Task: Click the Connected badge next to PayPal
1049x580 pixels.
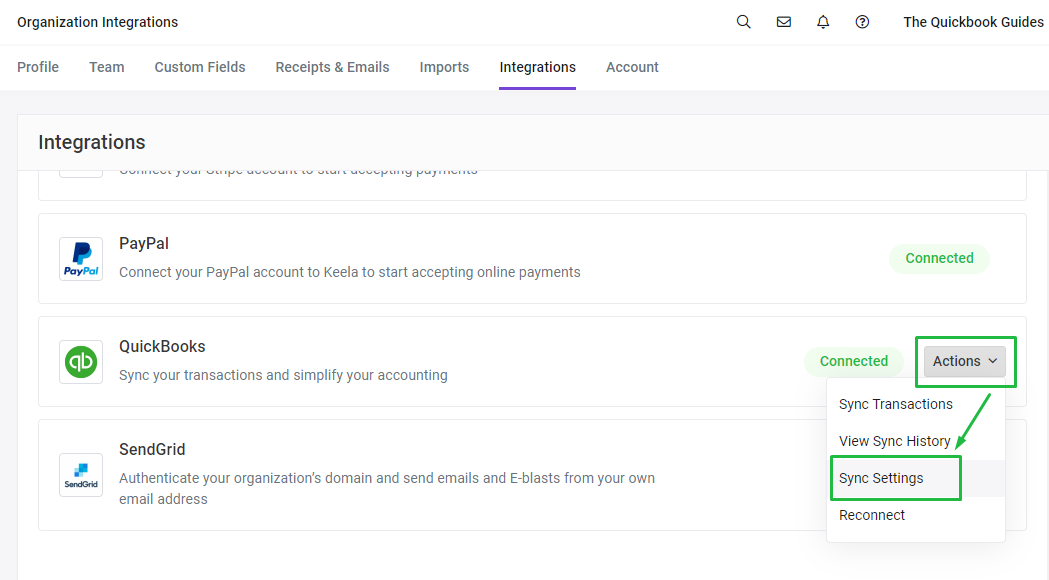Action: pyautogui.click(x=939, y=258)
